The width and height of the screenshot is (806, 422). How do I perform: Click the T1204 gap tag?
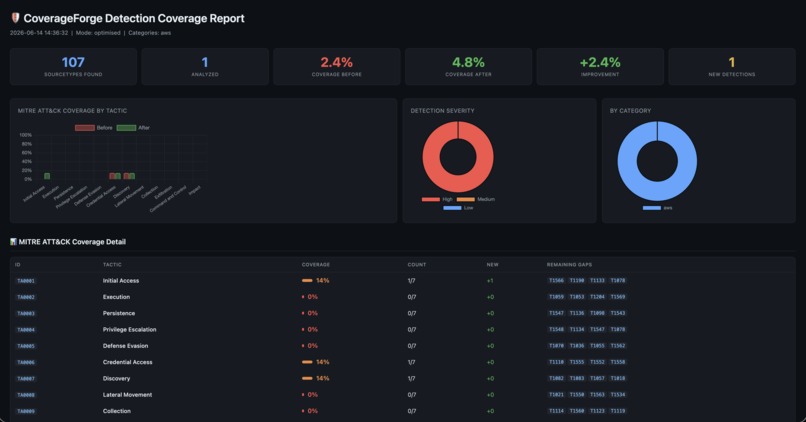(597, 297)
